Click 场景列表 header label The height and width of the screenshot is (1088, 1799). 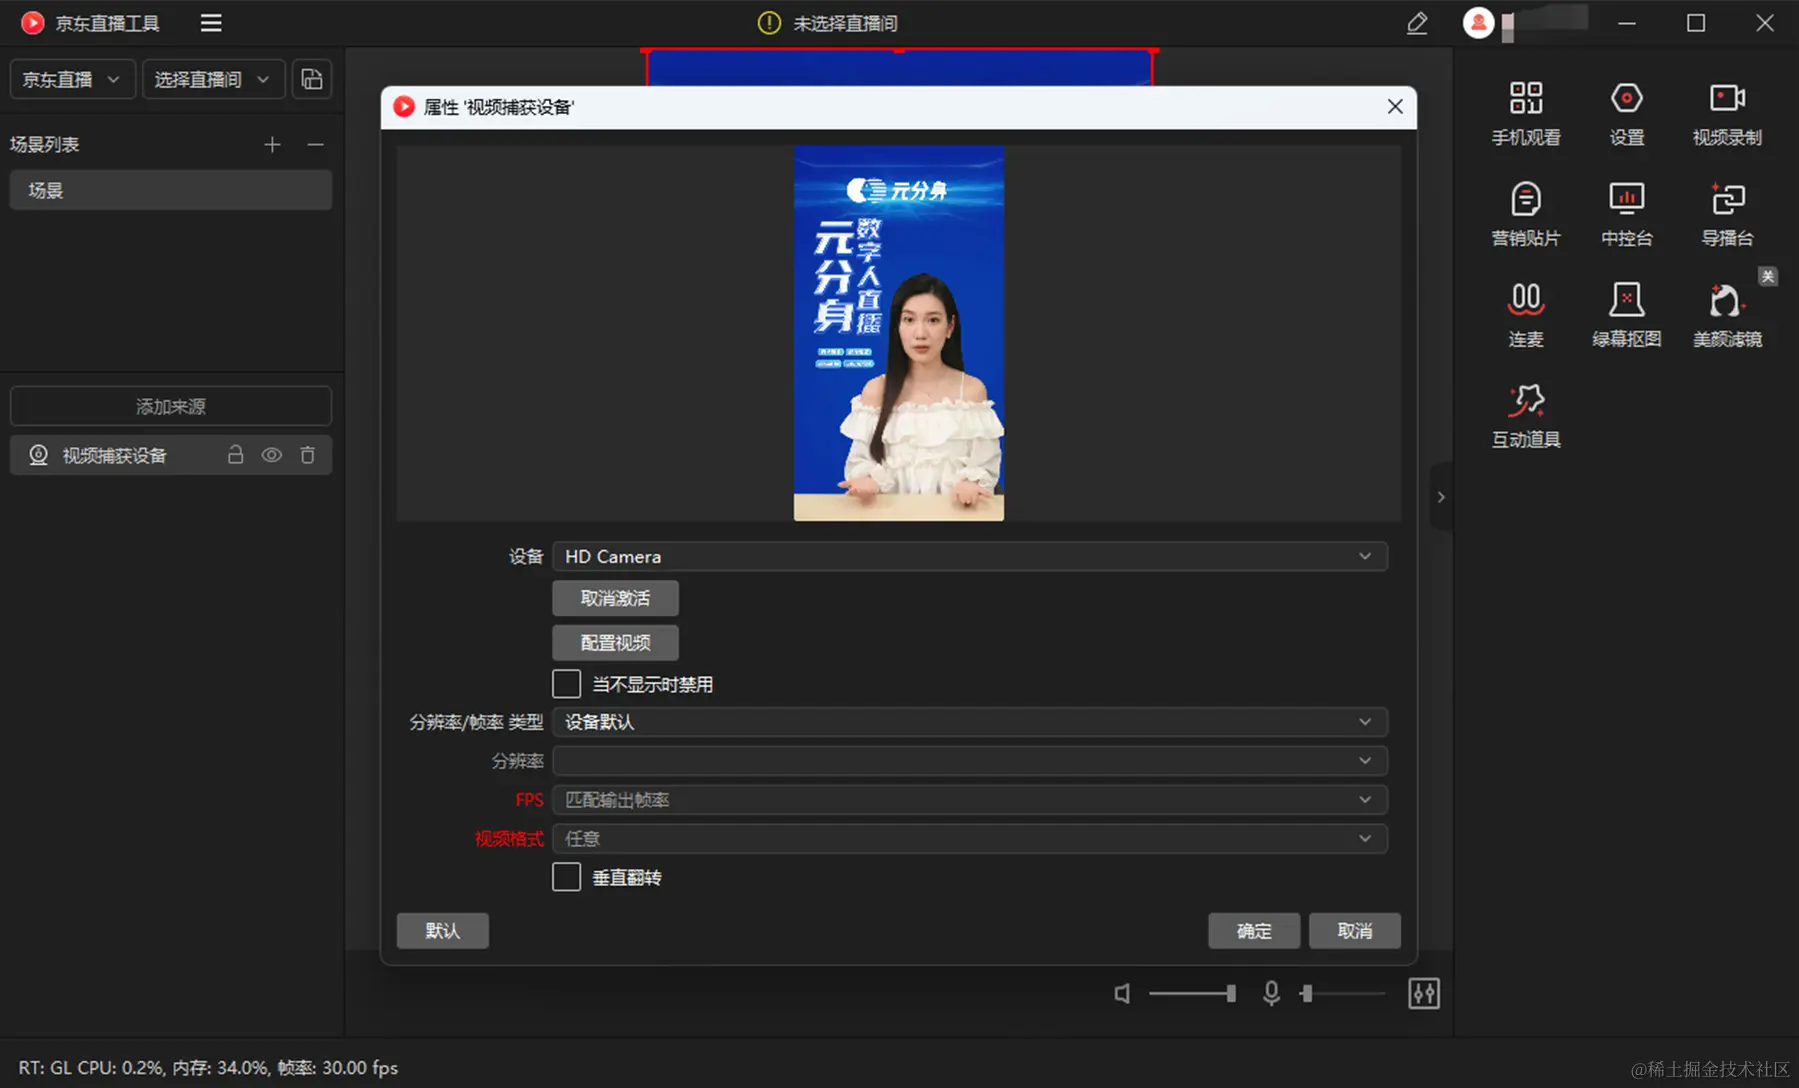click(x=45, y=145)
